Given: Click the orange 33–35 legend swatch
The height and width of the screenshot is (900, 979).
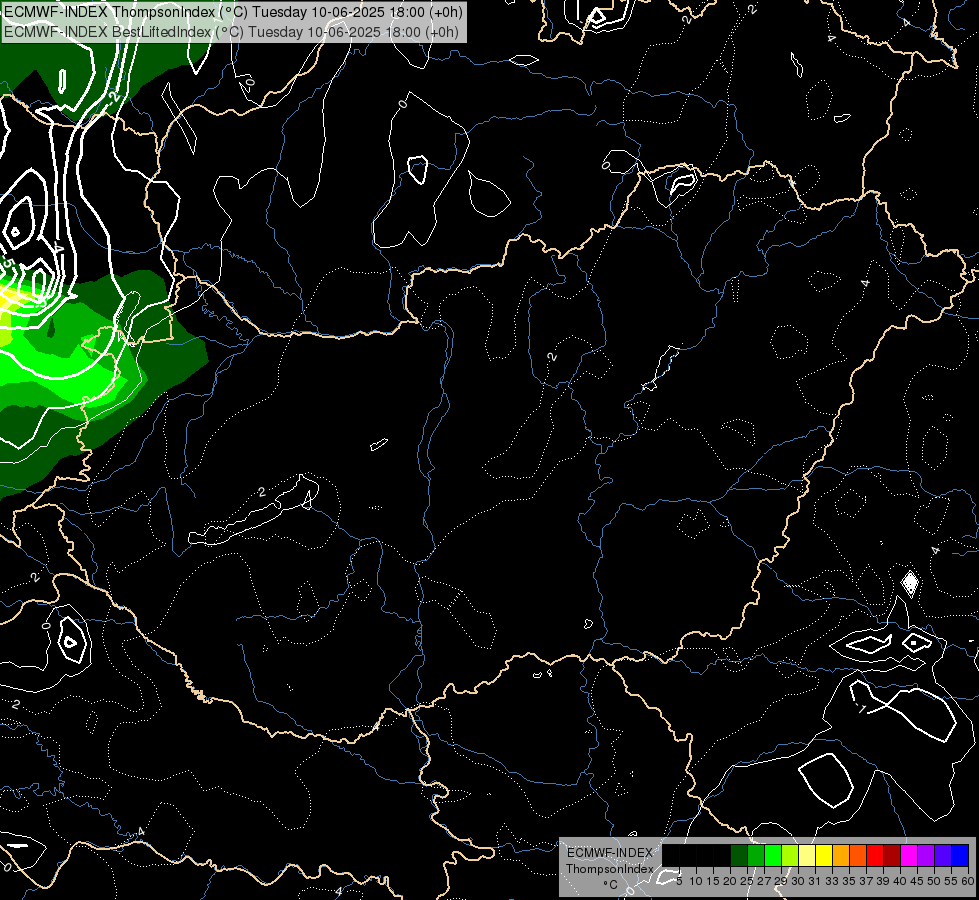Looking at the screenshot, I should click(841, 855).
